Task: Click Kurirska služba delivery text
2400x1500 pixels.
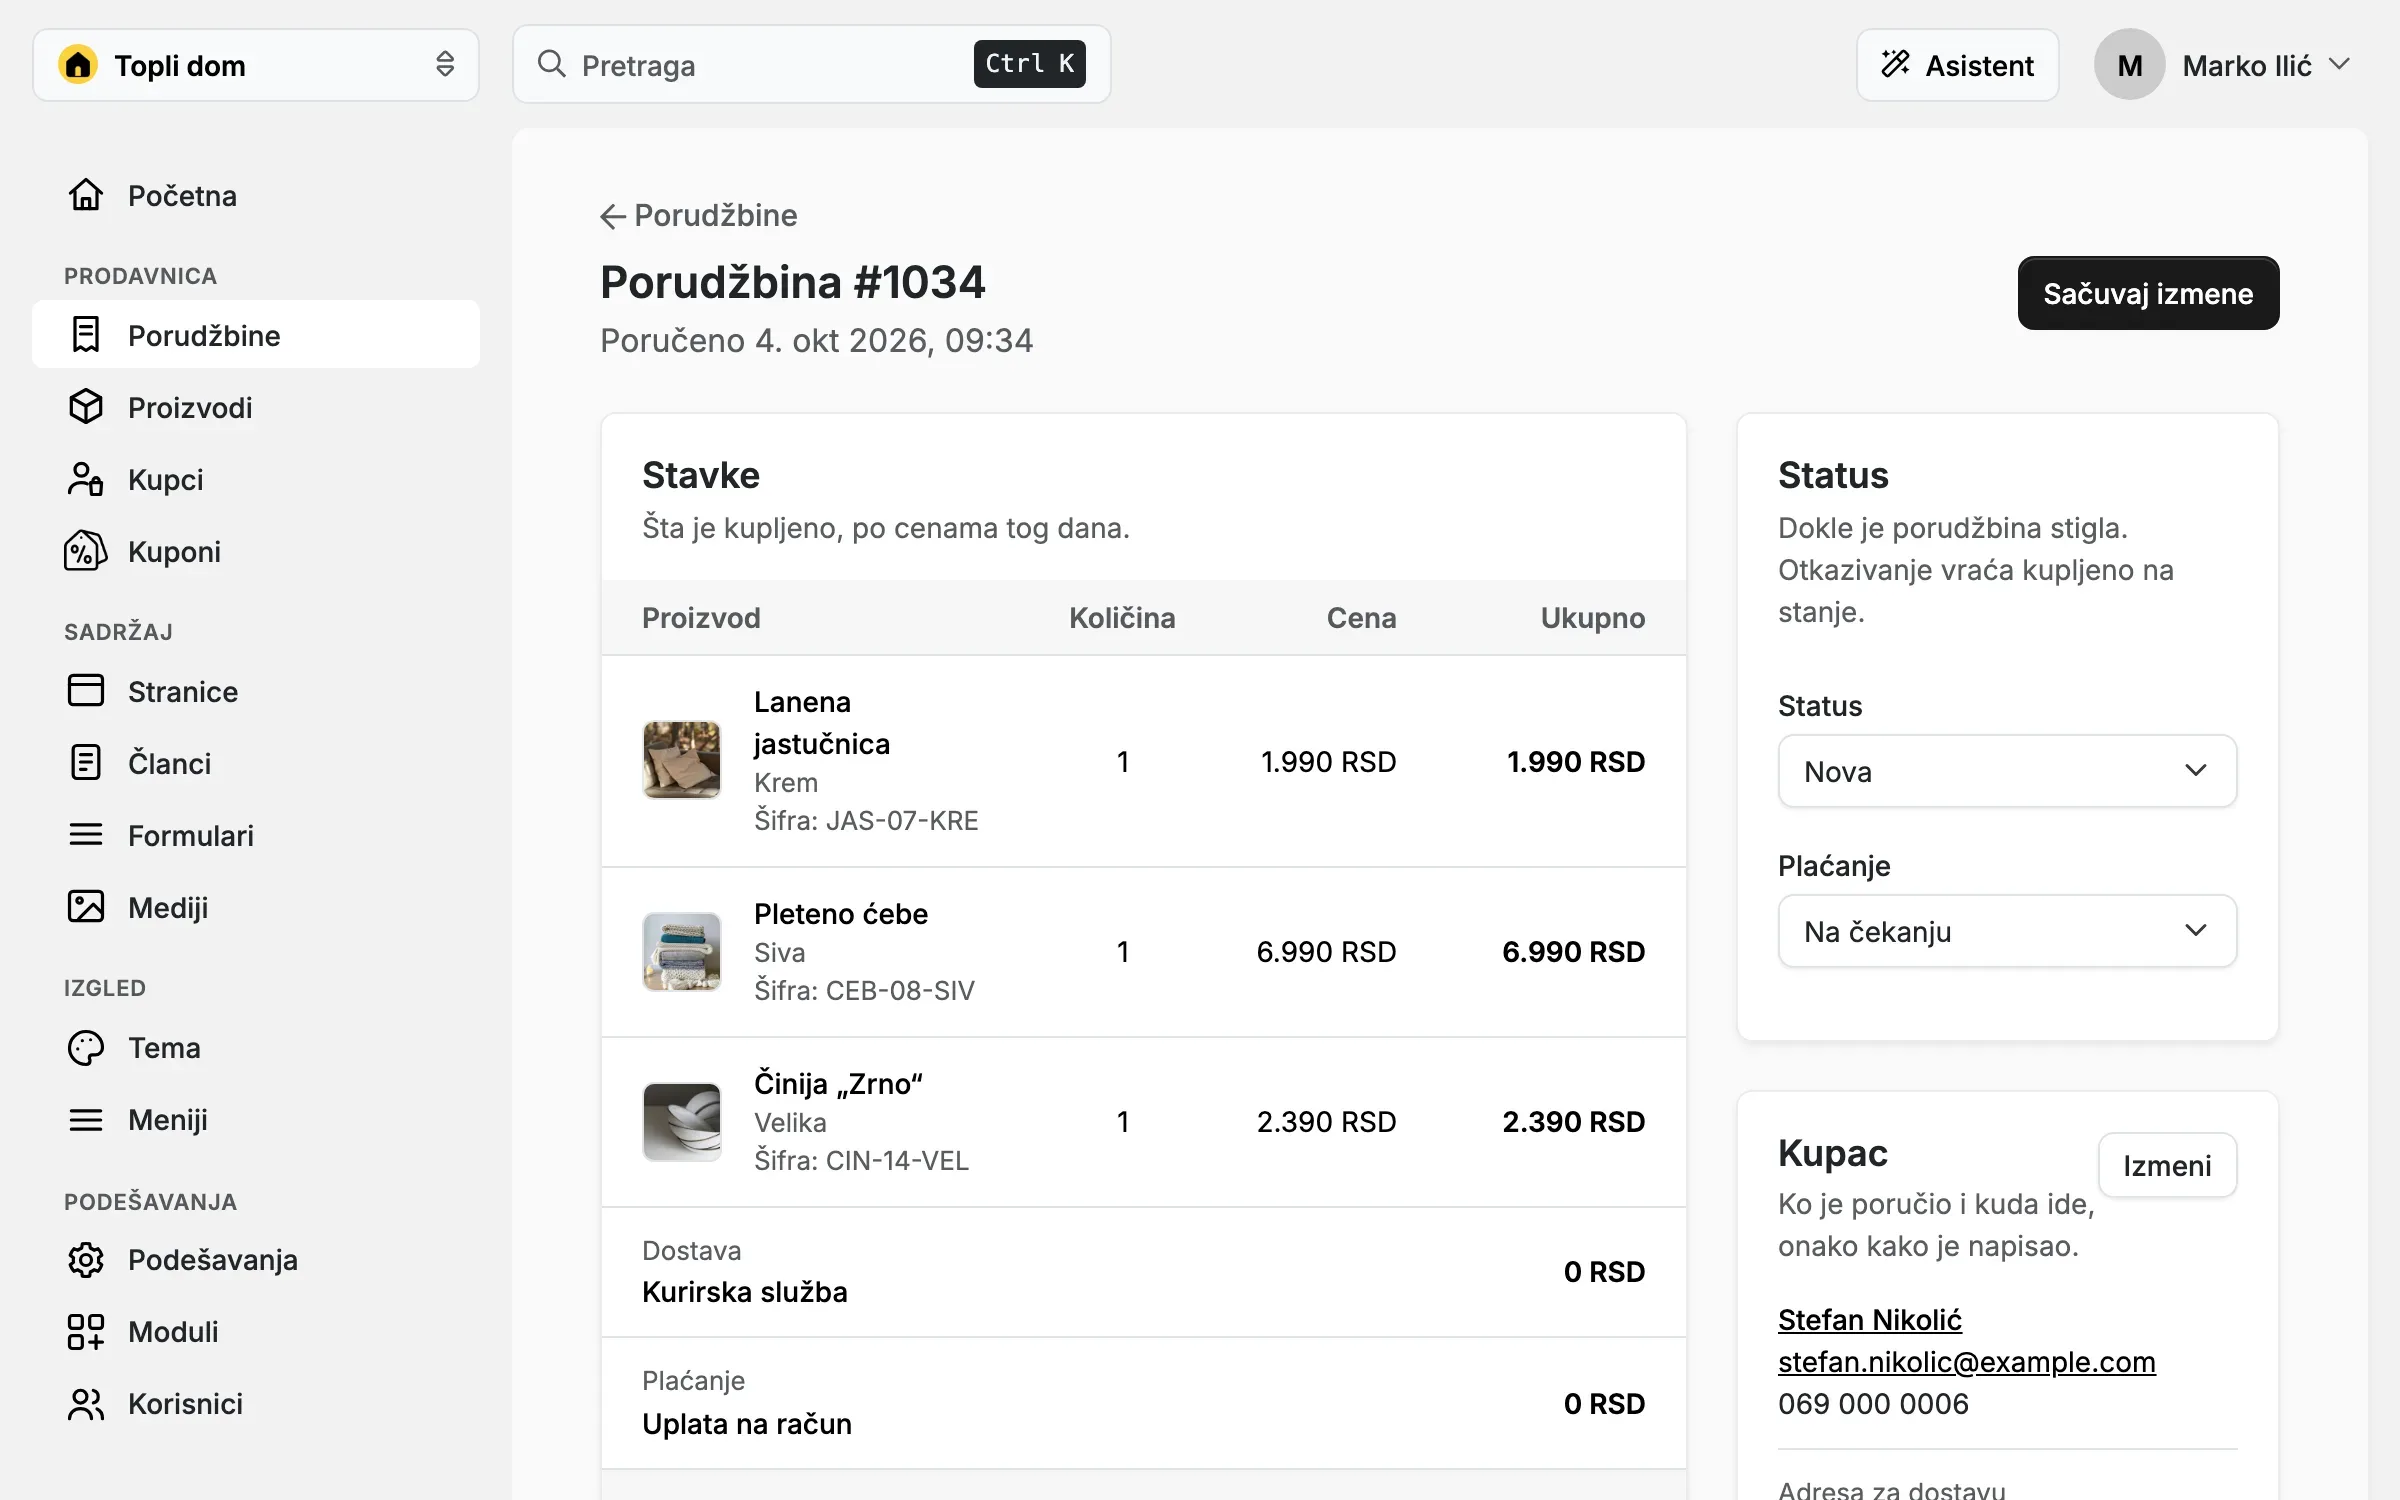Action: 744,1291
